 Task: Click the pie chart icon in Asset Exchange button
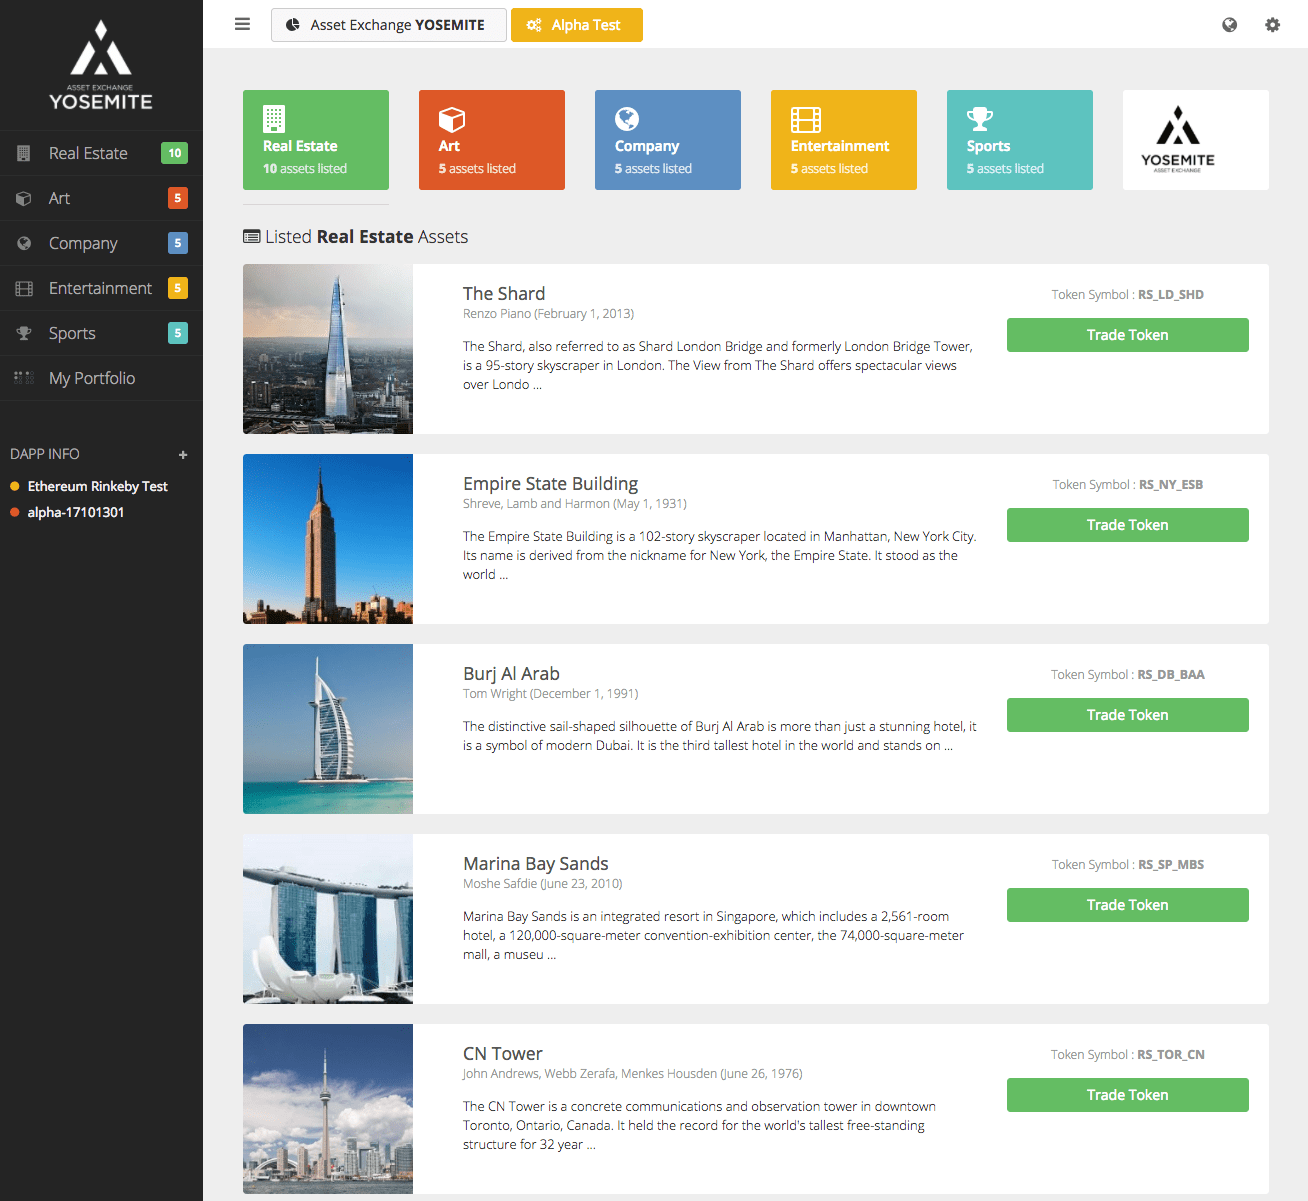click(293, 25)
